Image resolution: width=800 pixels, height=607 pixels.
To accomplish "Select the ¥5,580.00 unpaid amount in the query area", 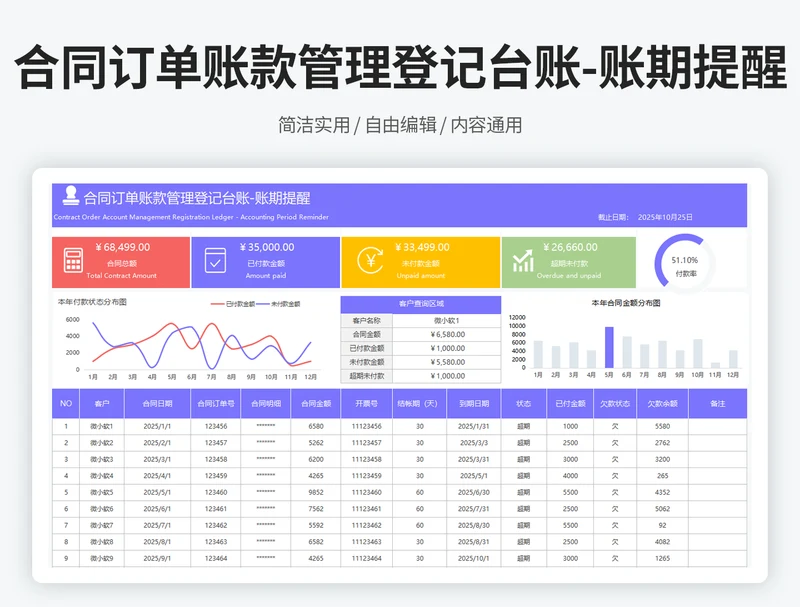I will [447, 362].
